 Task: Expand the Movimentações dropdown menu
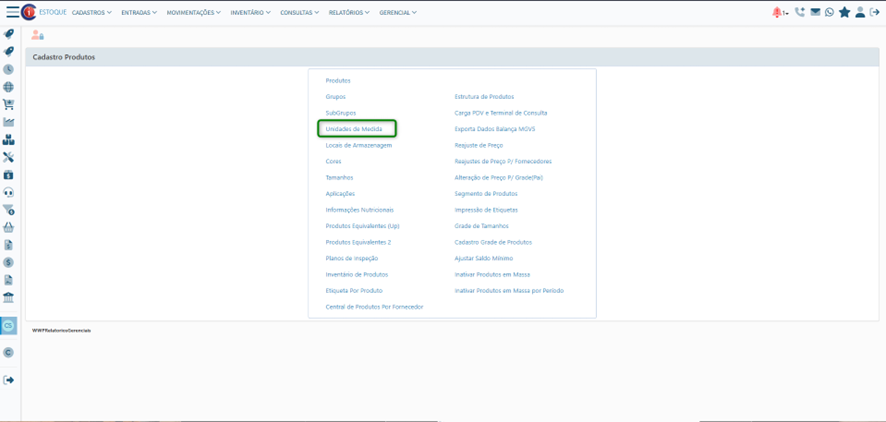[194, 13]
